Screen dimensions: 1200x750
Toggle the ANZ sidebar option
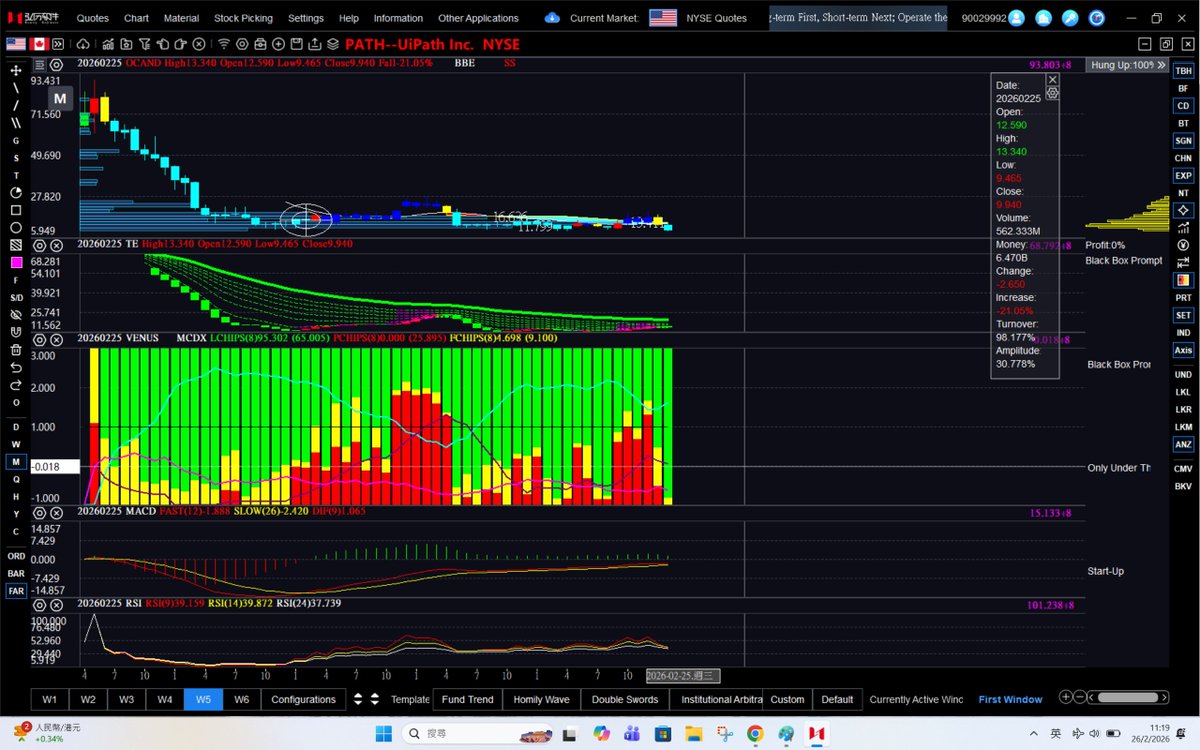coord(1183,445)
